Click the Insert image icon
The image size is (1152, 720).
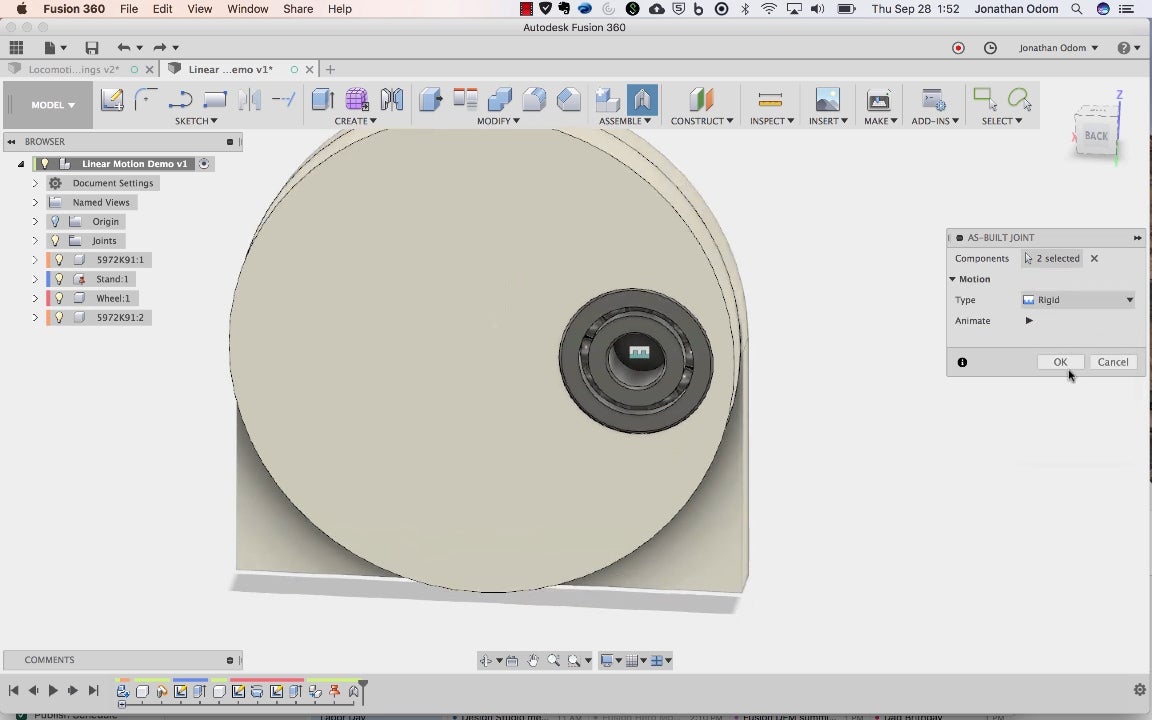point(827,99)
